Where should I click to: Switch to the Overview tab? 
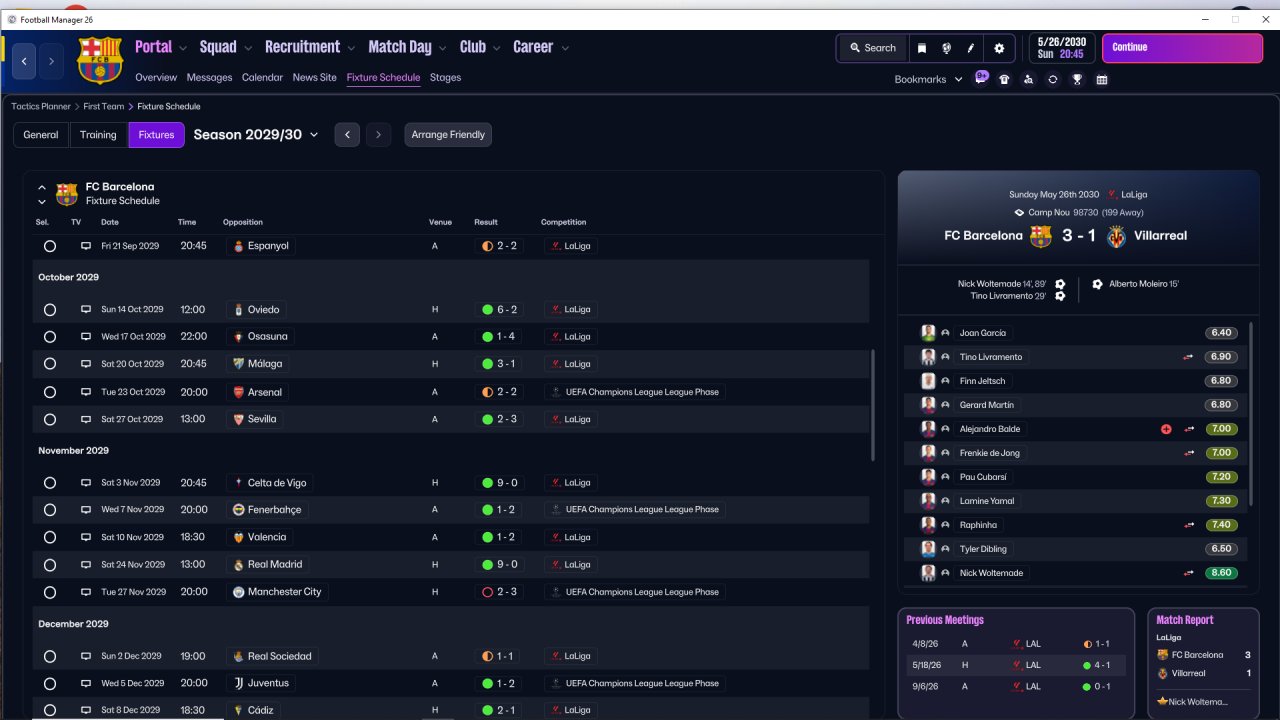[156, 77]
